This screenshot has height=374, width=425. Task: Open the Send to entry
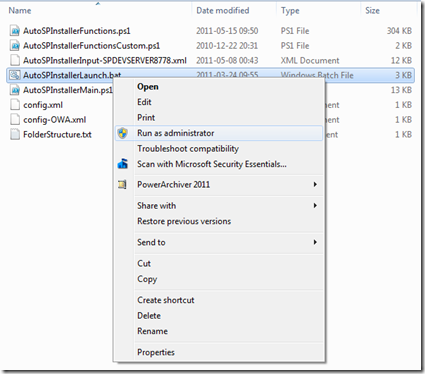(x=219, y=242)
